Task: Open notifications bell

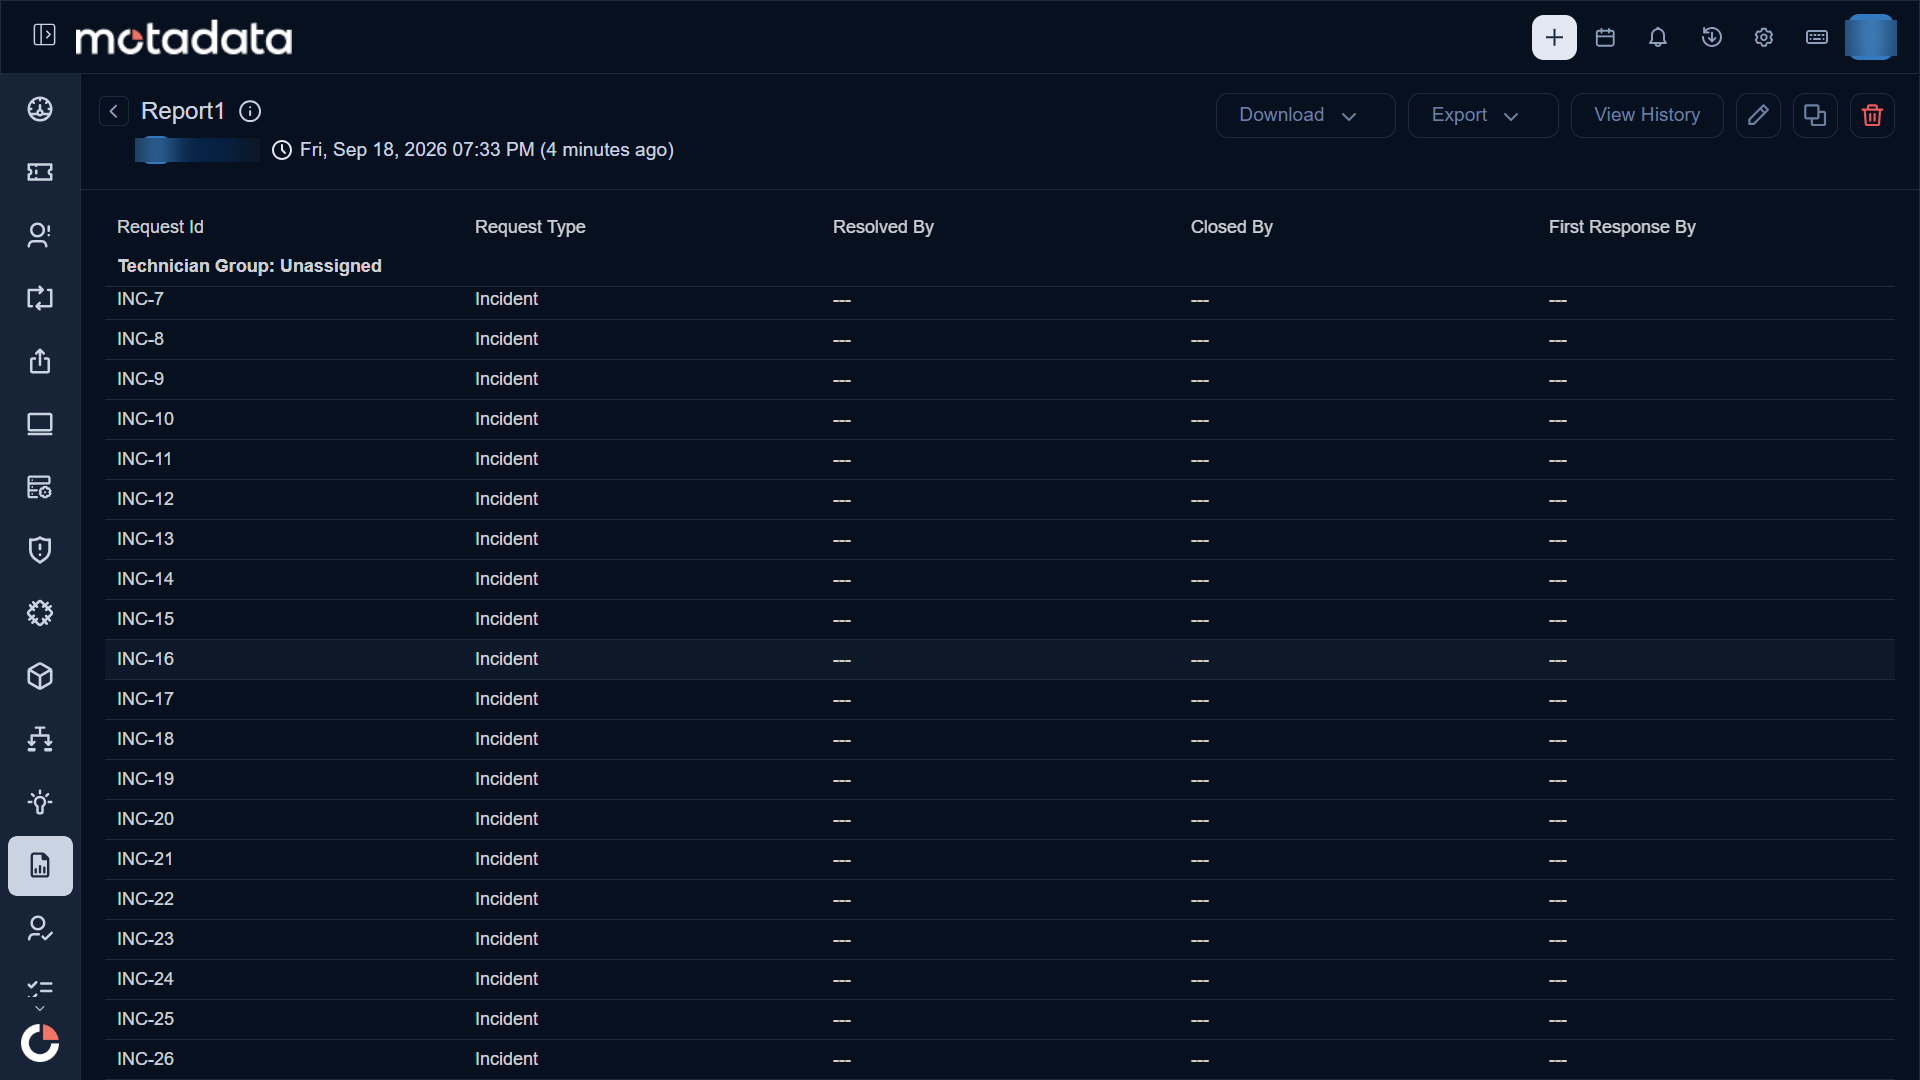Action: click(1658, 37)
